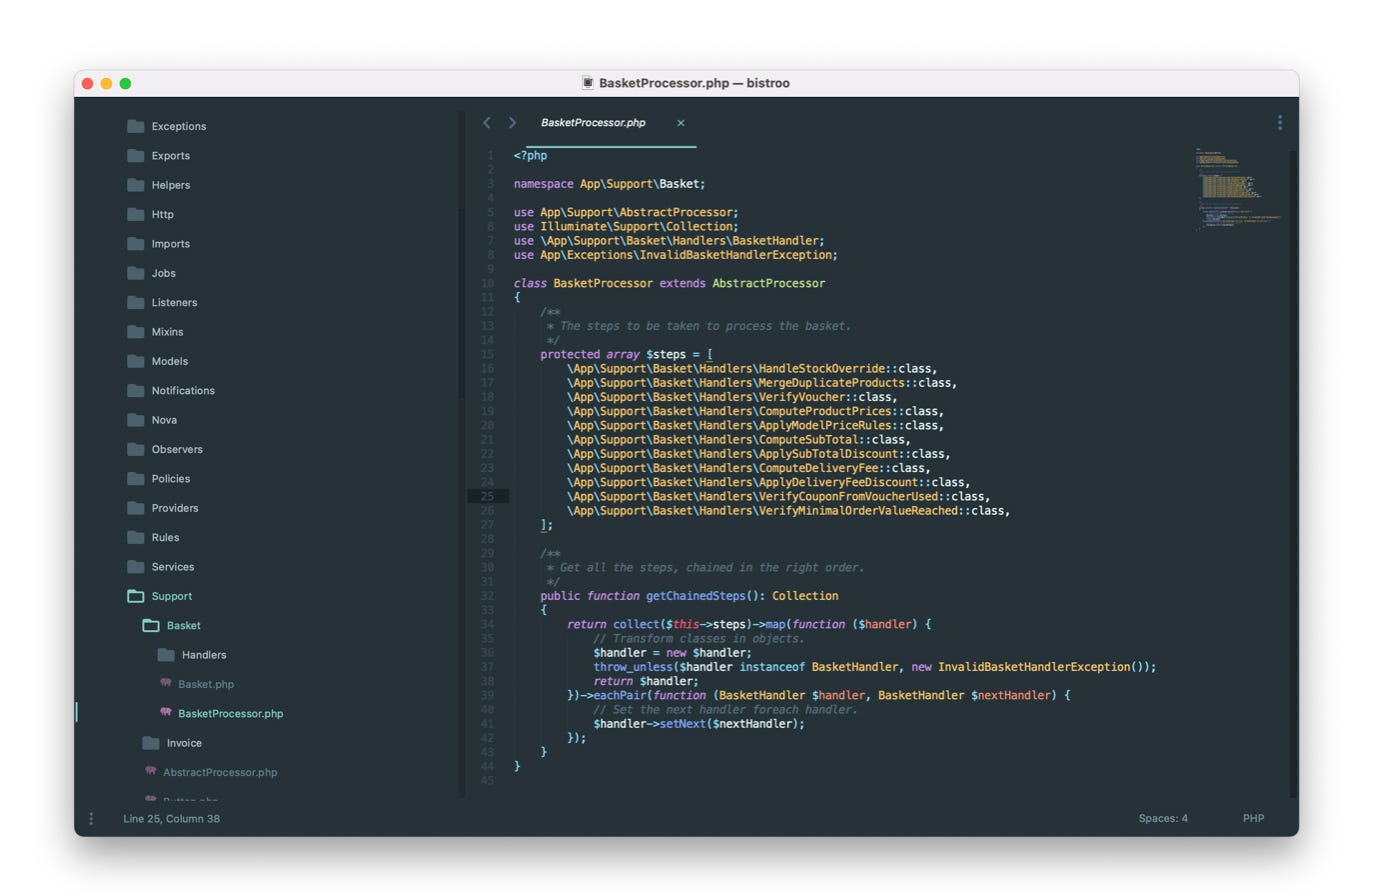The height and width of the screenshot is (893, 1379).
Task: Click the Services folder icon
Action: pyautogui.click(x=136, y=567)
